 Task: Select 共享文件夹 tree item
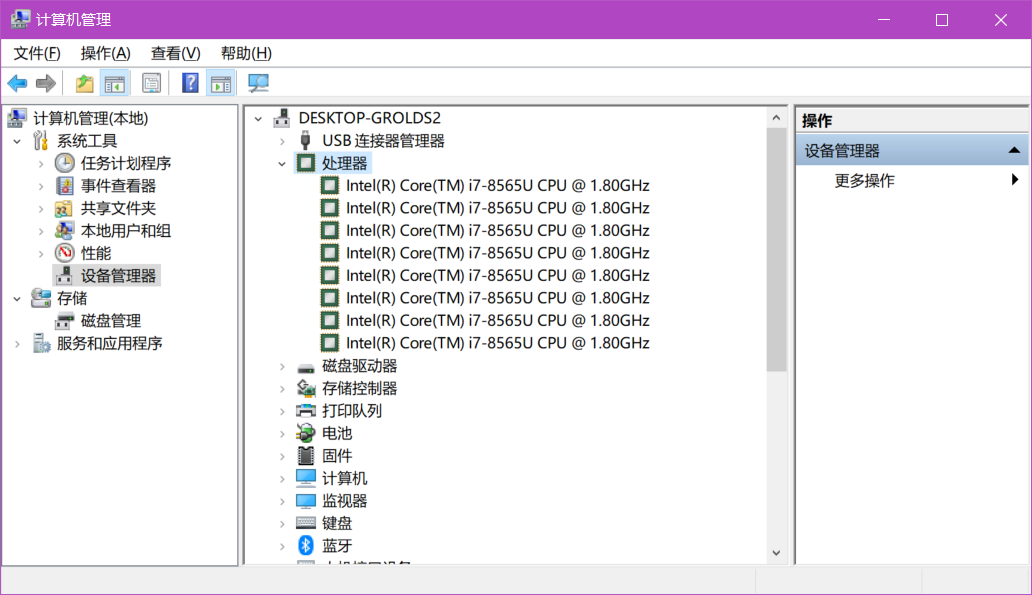tap(118, 209)
